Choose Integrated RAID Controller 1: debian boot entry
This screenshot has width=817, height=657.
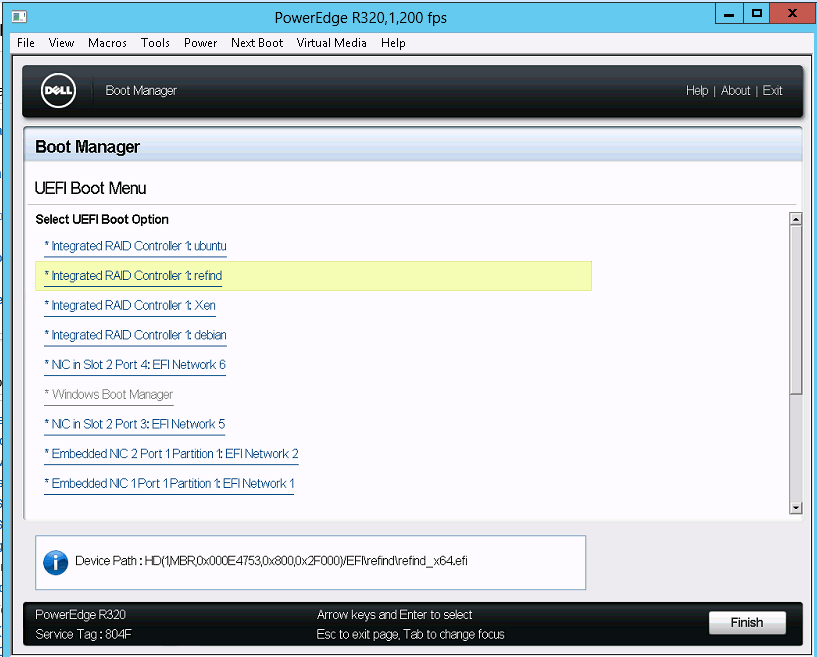[x=135, y=335]
